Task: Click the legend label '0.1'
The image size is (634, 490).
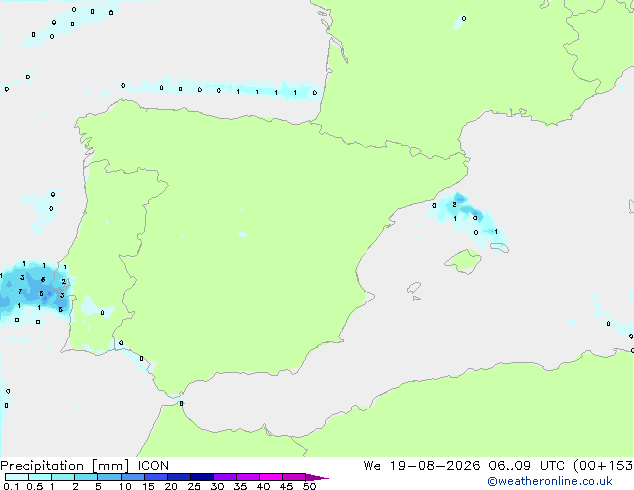Action: click(x=11, y=486)
